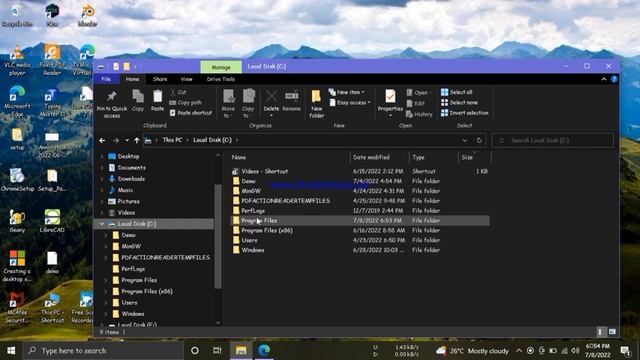Image resolution: width=640 pixels, height=360 pixels.
Task: Click History in Open group
Action: 419,114
